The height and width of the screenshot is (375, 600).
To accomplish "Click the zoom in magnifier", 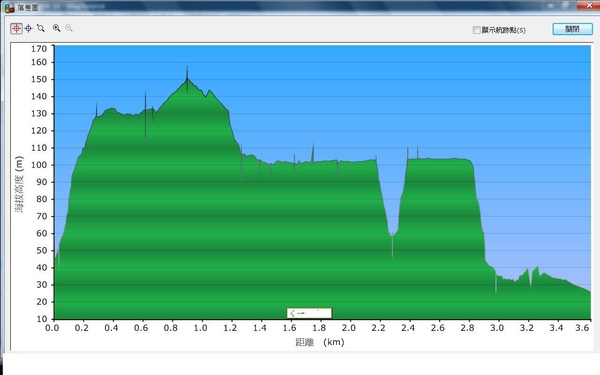I will point(57,28).
